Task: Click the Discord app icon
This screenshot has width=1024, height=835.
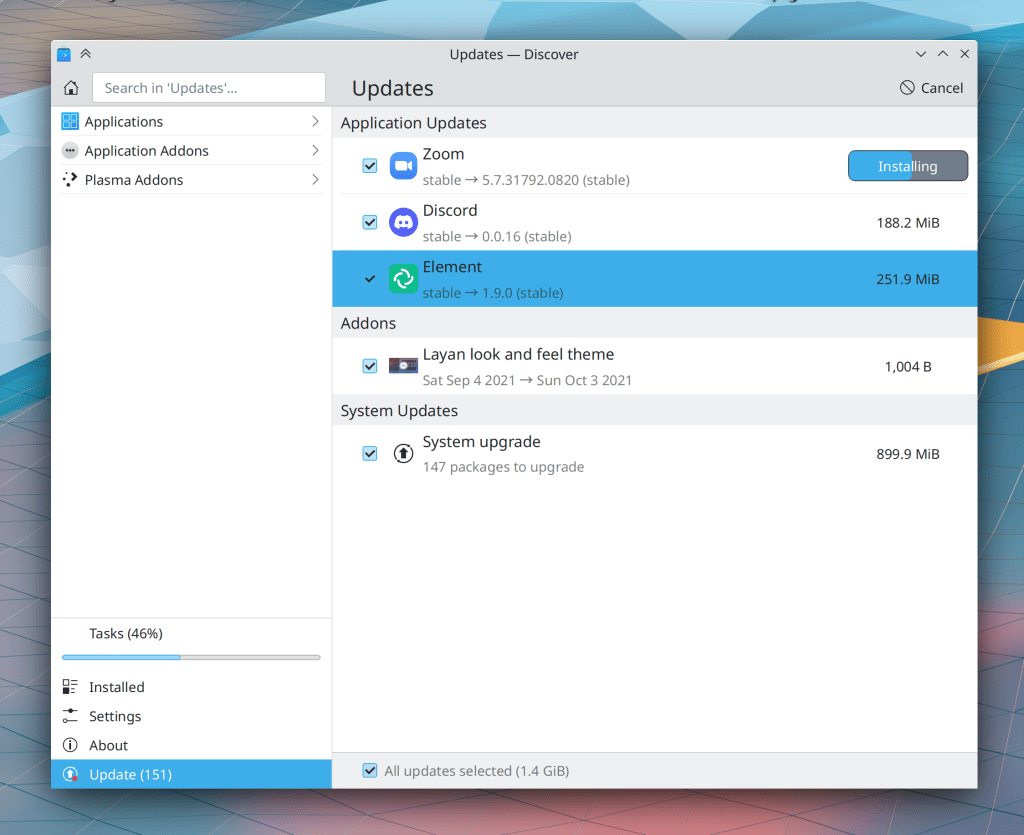Action: pyautogui.click(x=403, y=222)
